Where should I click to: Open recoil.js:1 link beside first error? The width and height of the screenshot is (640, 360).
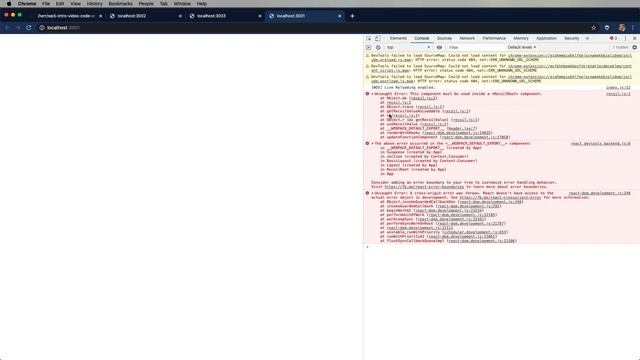(x=618, y=94)
